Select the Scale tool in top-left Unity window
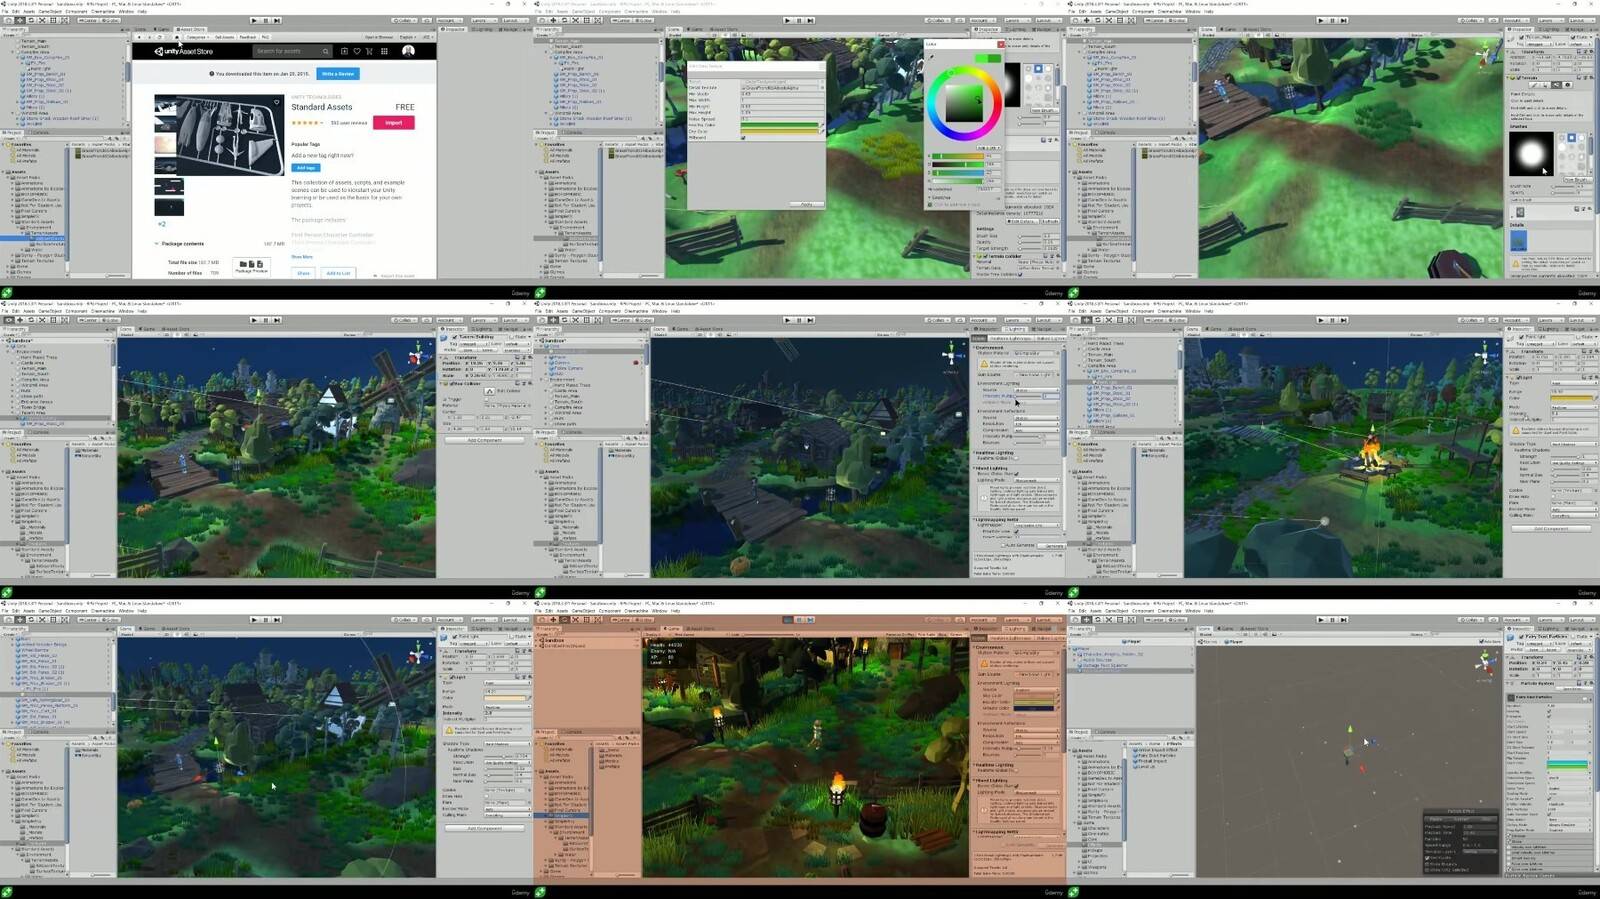 (x=42, y=20)
